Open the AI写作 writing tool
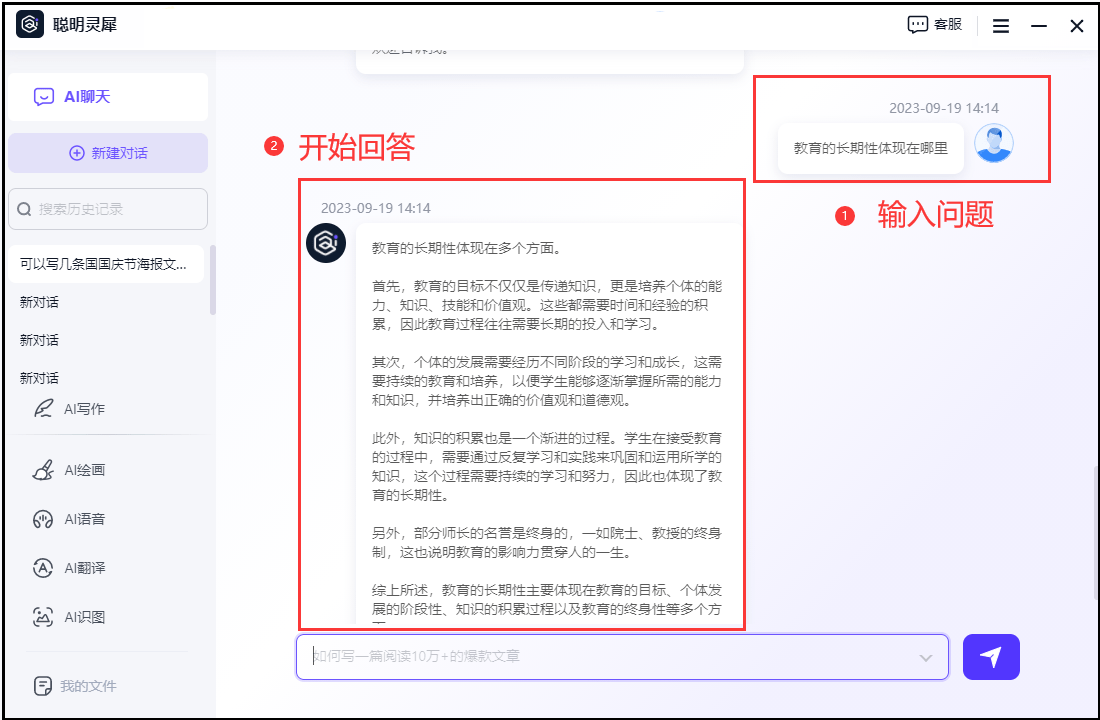The width and height of the screenshot is (1100, 720). click(x=84, y=409)
